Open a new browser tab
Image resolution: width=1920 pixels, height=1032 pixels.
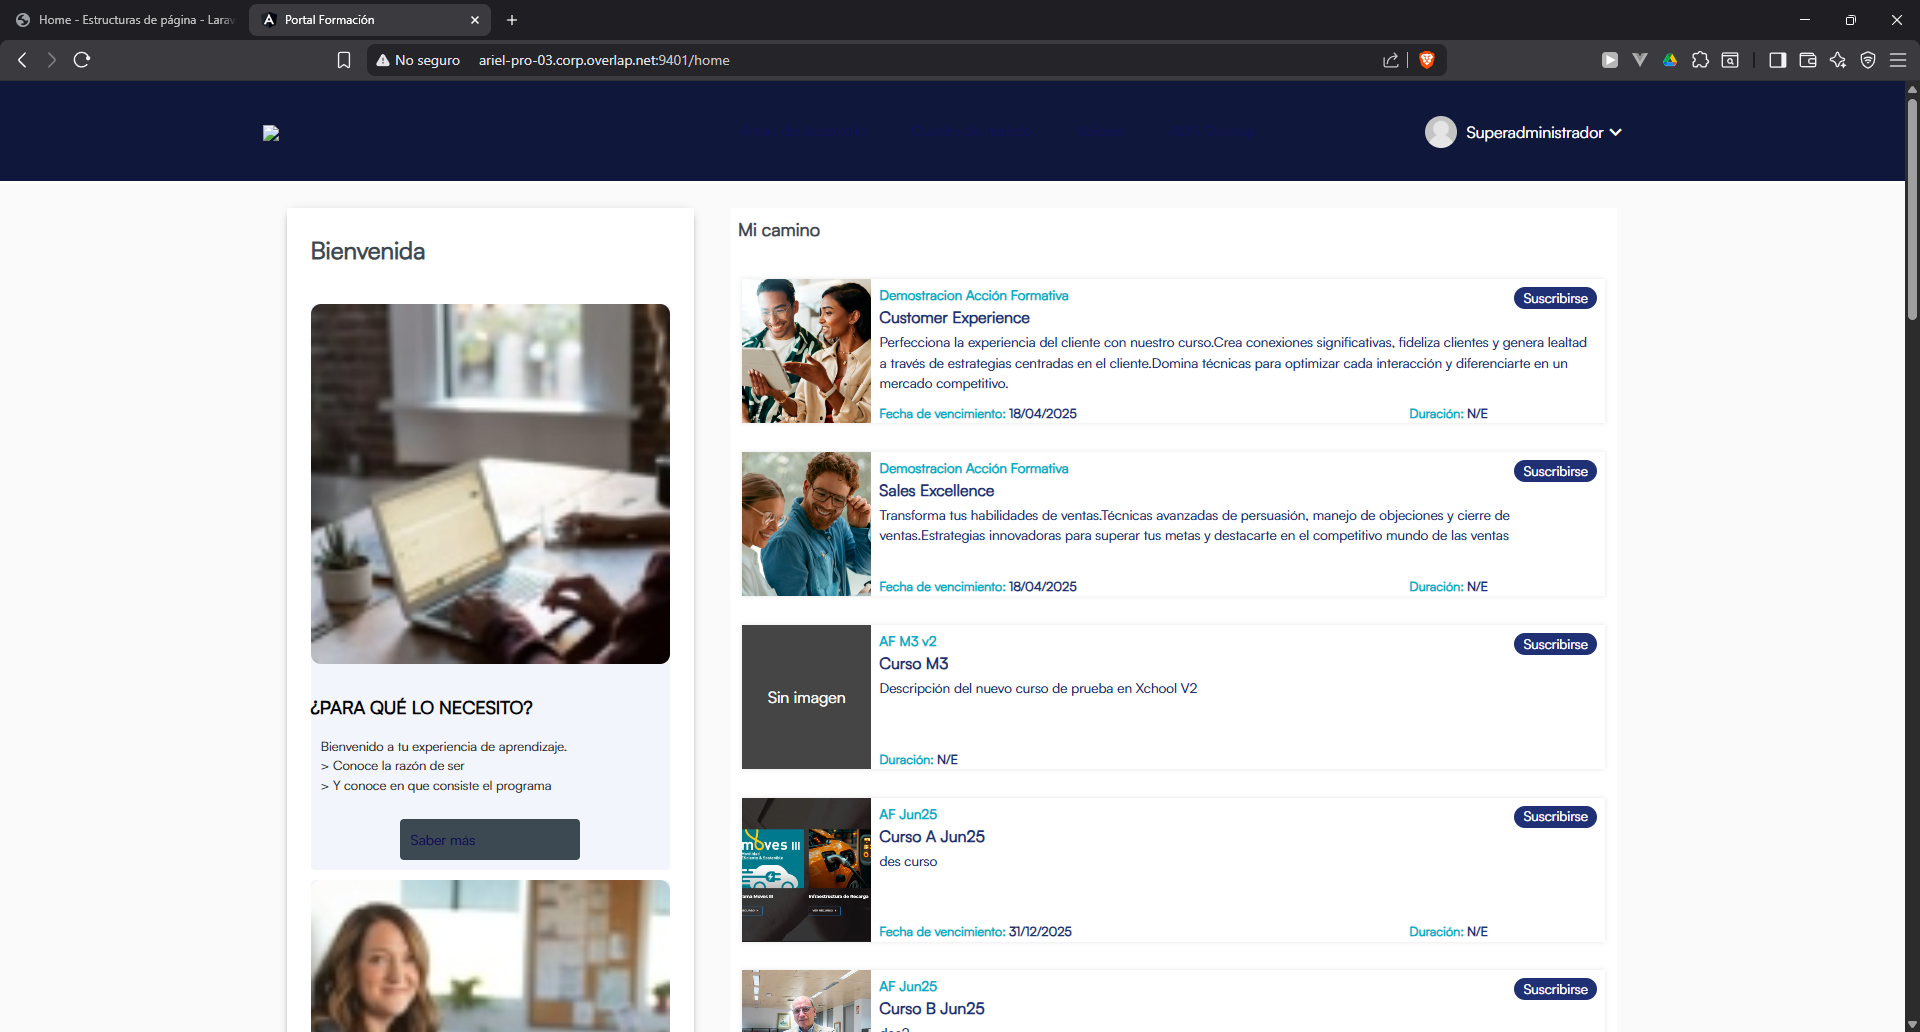[x=512, y=20]
